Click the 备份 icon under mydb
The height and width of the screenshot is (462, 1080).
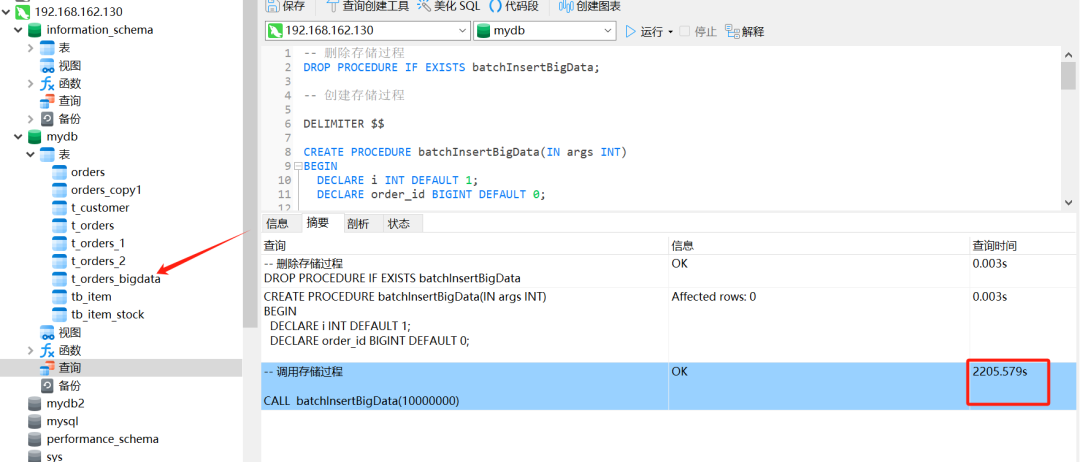tap(47, 386)
